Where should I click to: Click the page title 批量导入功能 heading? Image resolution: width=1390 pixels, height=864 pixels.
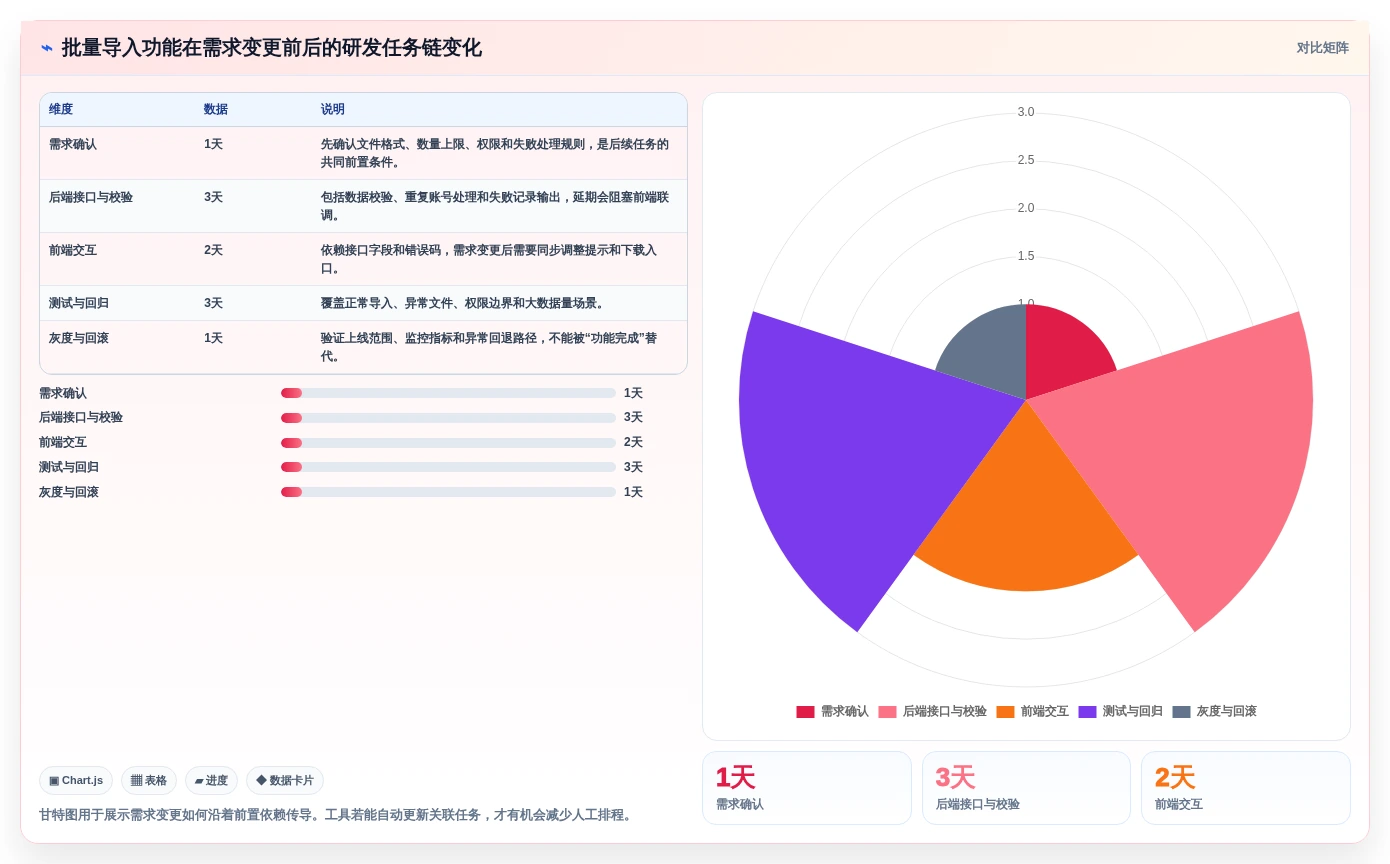coord(271,48)
